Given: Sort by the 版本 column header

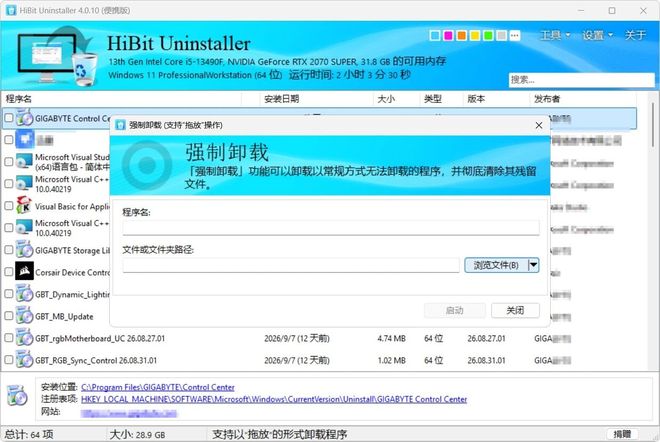Looking at the screenshot, I should 495,99.
